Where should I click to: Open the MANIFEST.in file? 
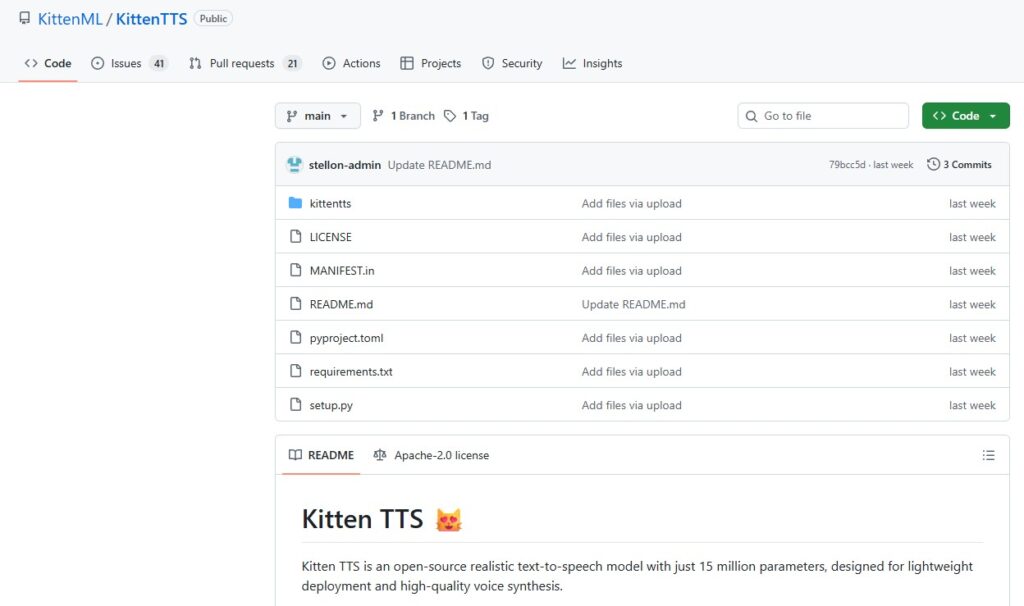342,270
